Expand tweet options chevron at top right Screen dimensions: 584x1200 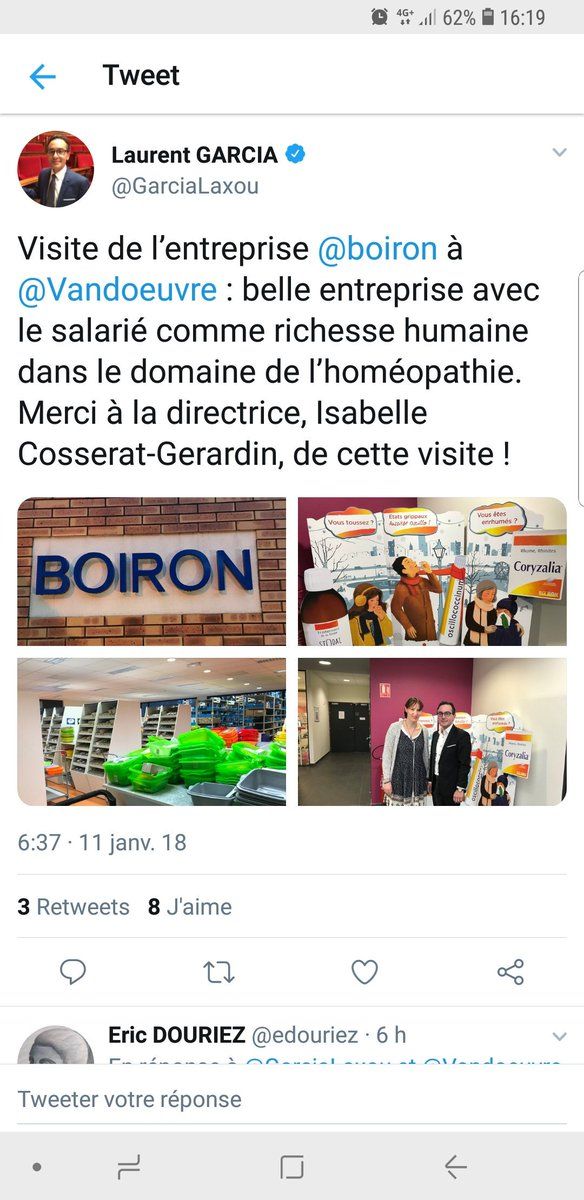click(560, 153)
